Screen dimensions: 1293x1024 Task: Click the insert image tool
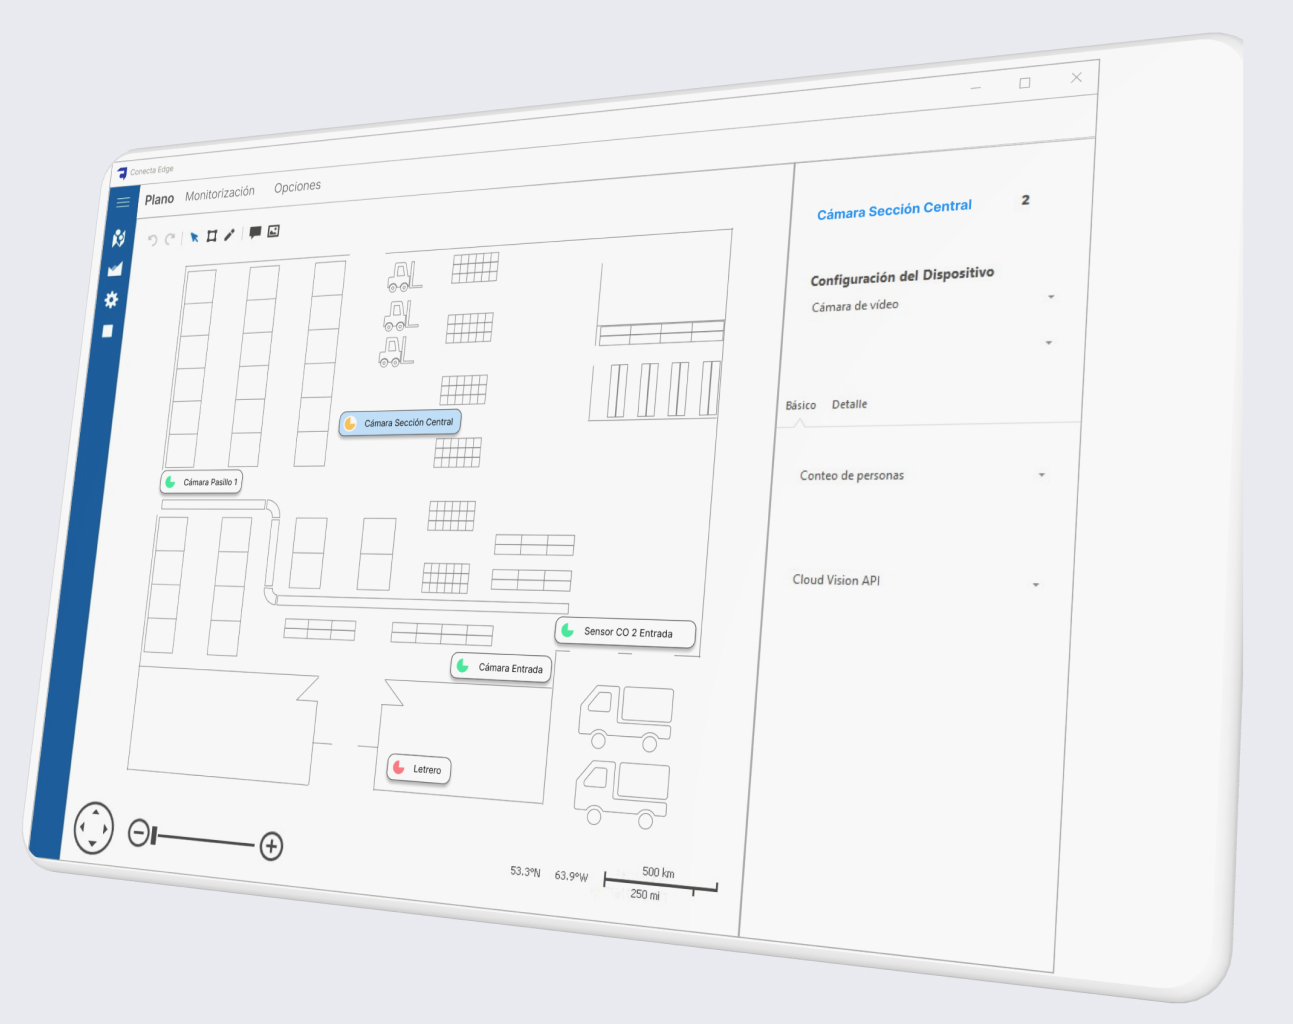(273, 231)
